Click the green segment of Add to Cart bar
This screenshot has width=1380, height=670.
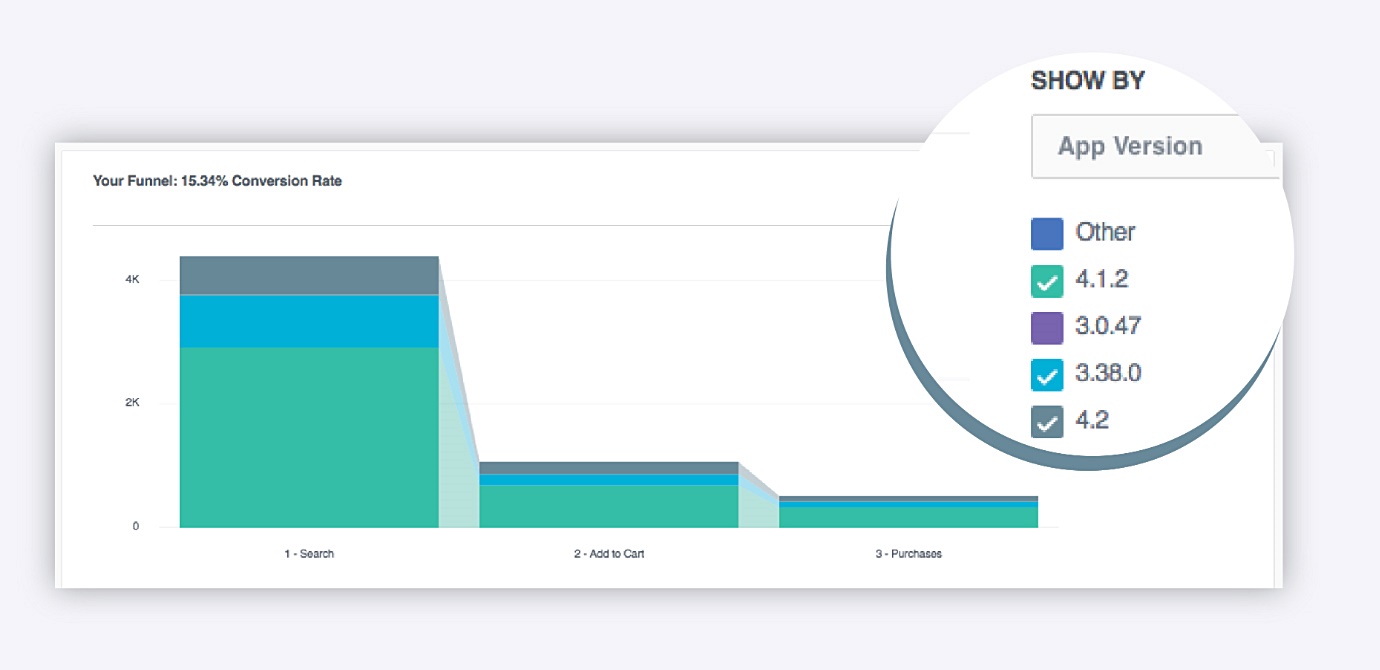(x=608, y=506)
